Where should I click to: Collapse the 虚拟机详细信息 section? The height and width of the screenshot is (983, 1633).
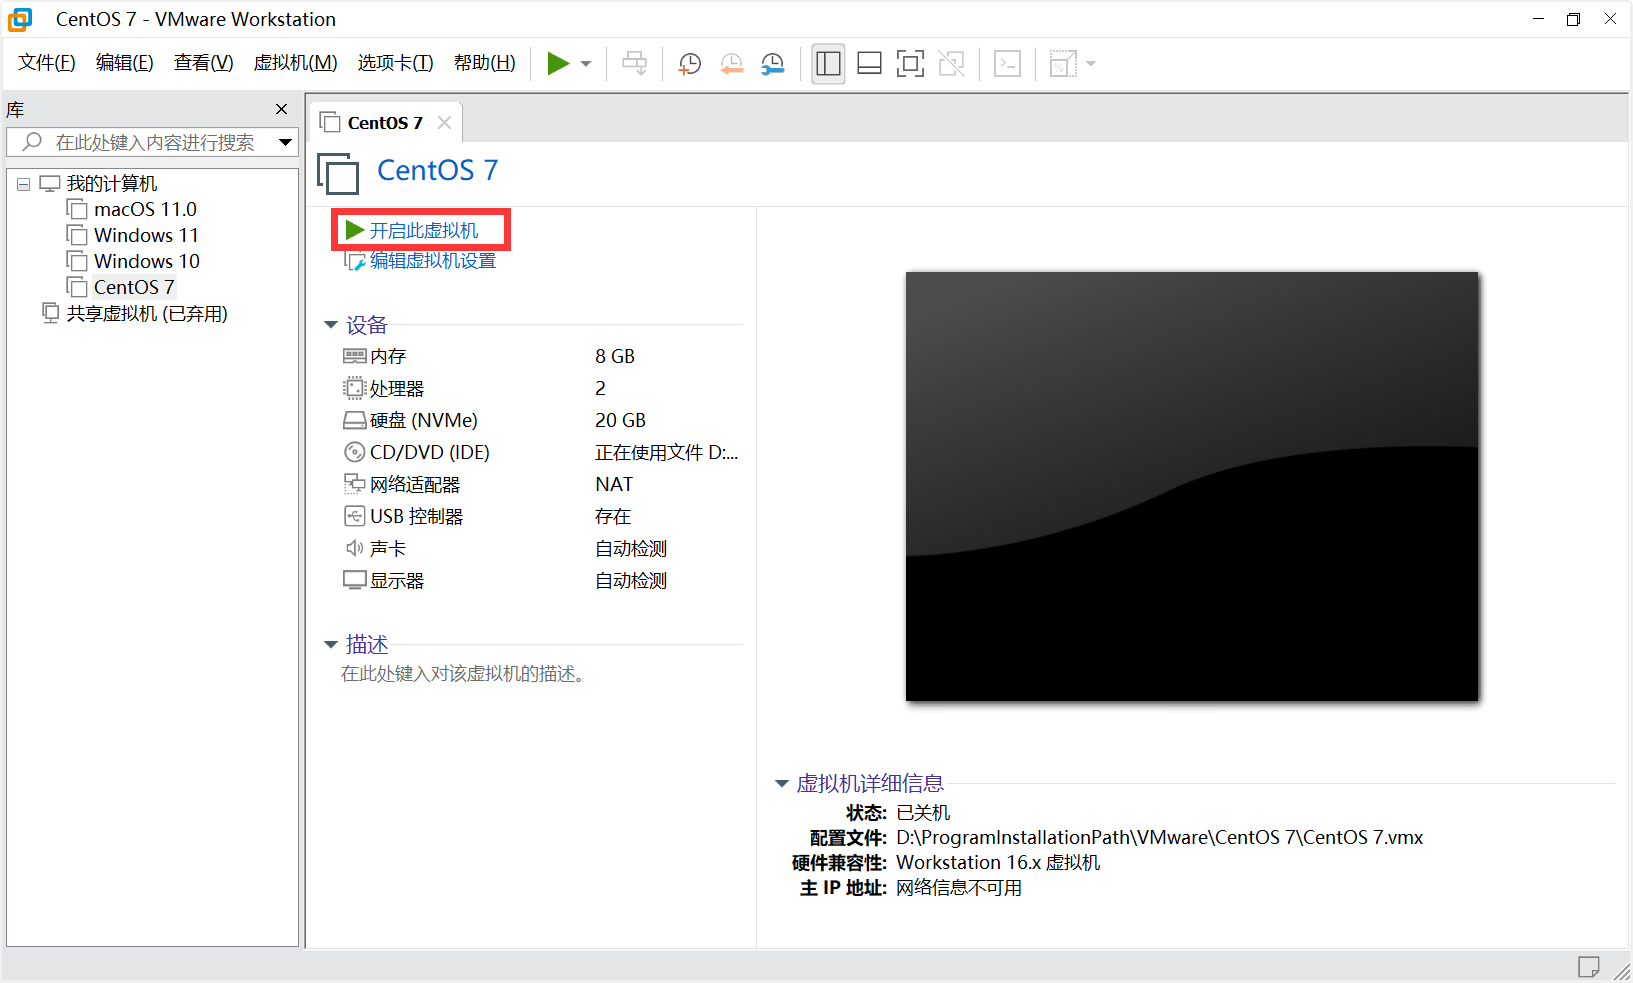pos(781,784)
